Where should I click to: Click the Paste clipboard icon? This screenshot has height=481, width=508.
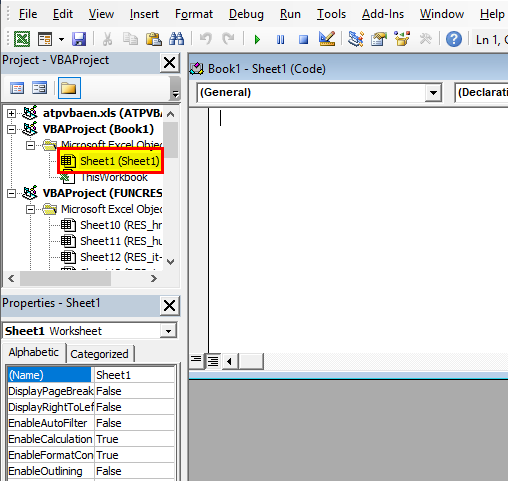[154, 39]
